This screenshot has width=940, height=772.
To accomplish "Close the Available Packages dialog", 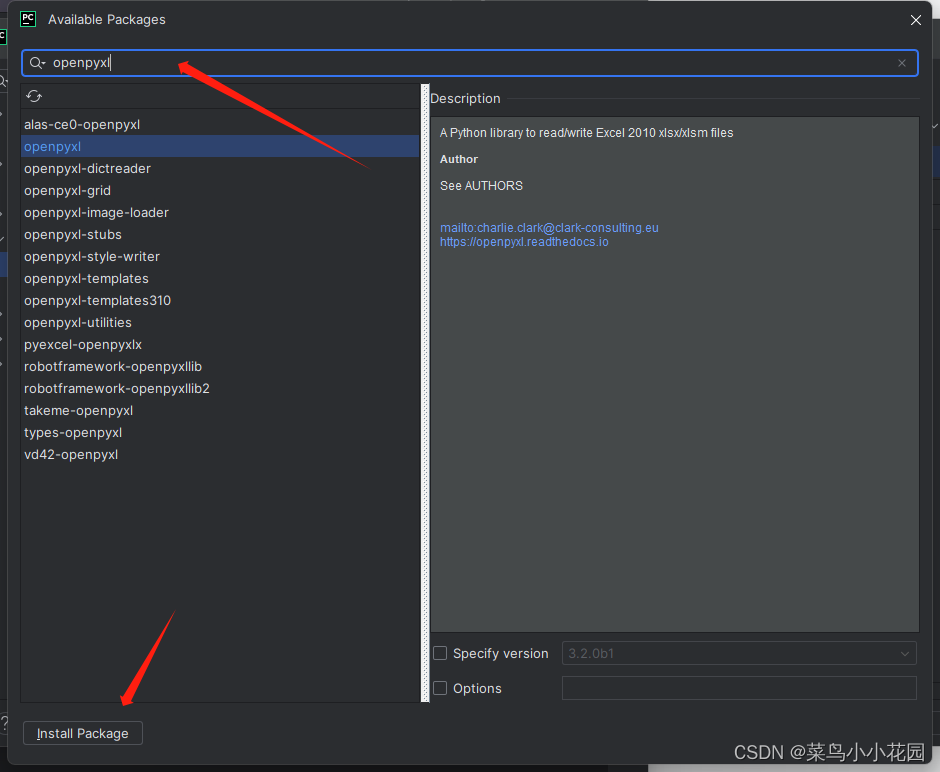I will point(915,20).
